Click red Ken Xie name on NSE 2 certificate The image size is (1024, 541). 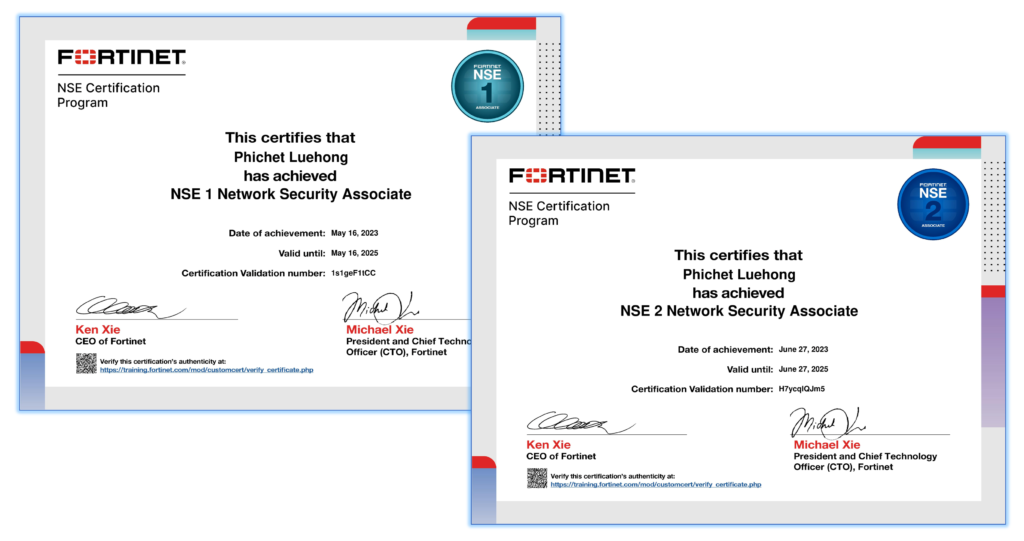(x=549, y=445)
